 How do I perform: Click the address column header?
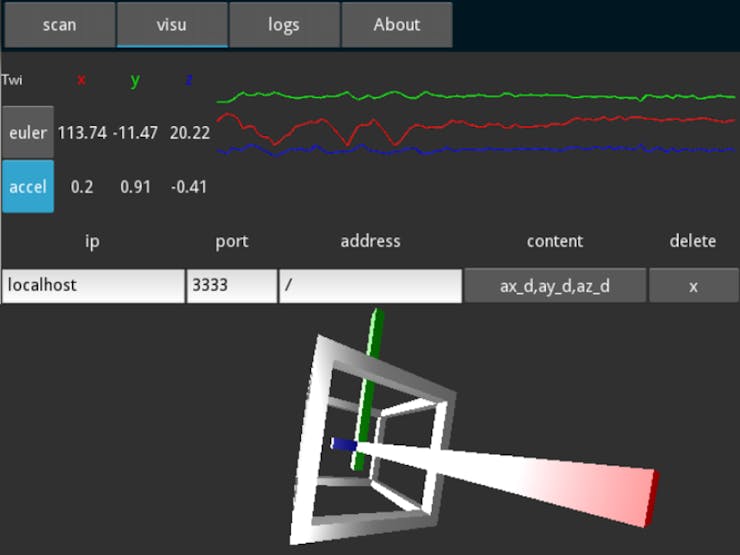coord(370,241)
